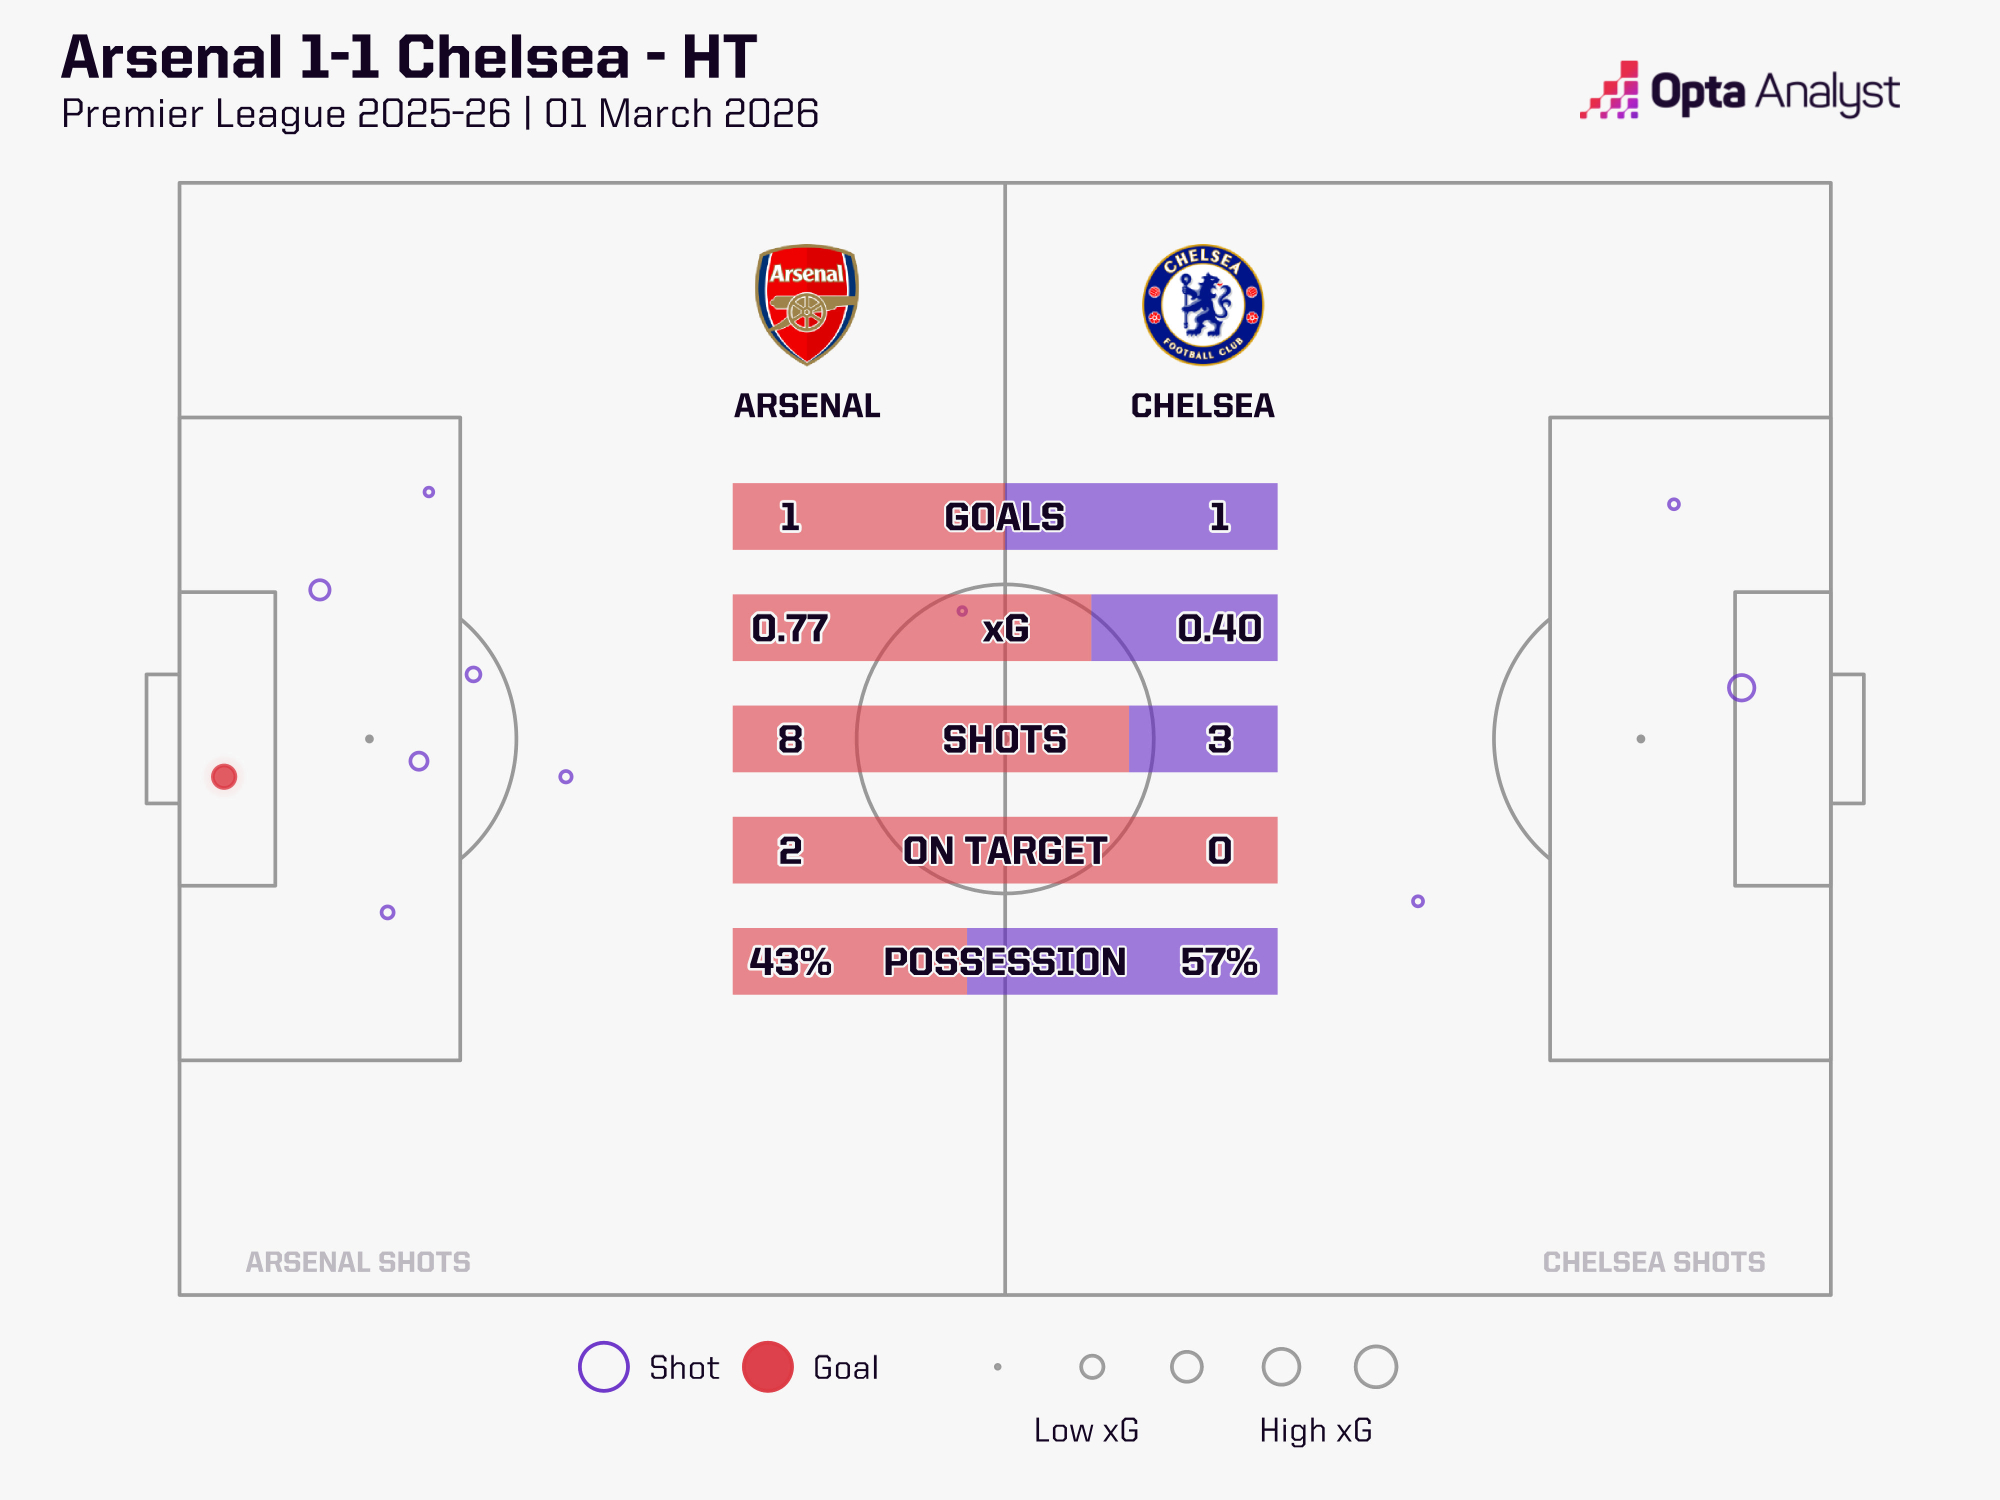
Task: Click the ON TARGET stat bar label
Action: tap(1005, 850)
